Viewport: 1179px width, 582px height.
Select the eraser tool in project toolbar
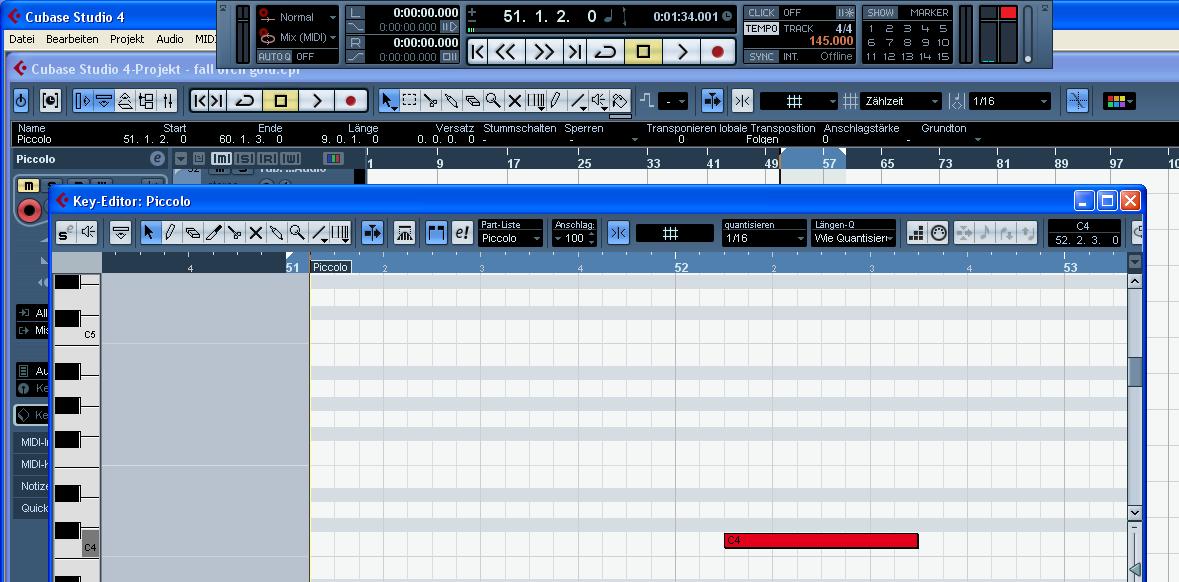[x=472, y=100]
